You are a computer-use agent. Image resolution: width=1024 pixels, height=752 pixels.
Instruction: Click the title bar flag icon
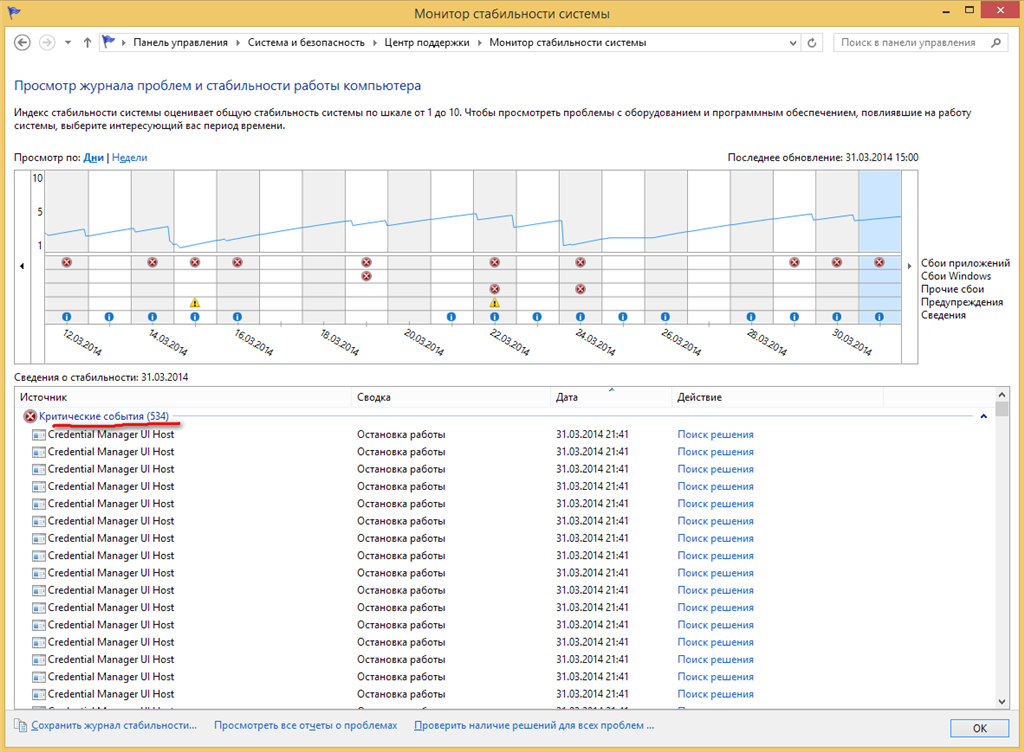tap(14, 12)
